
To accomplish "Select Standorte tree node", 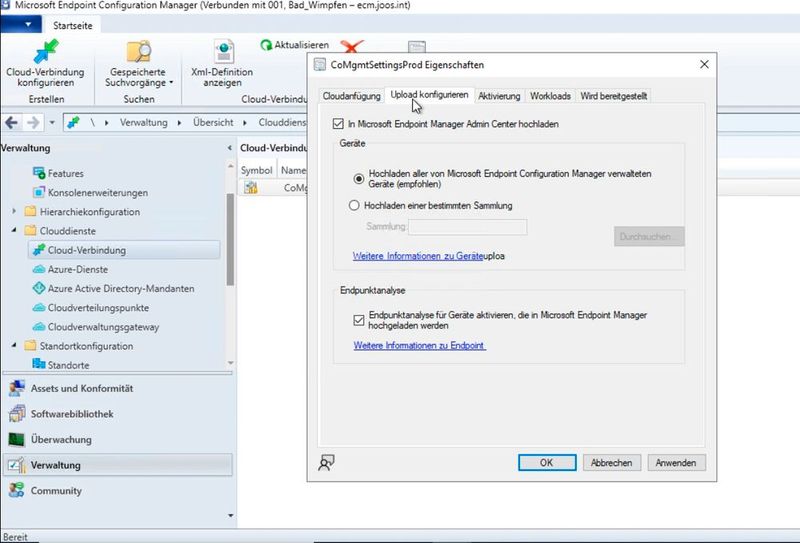I will [x=61, y=365].
